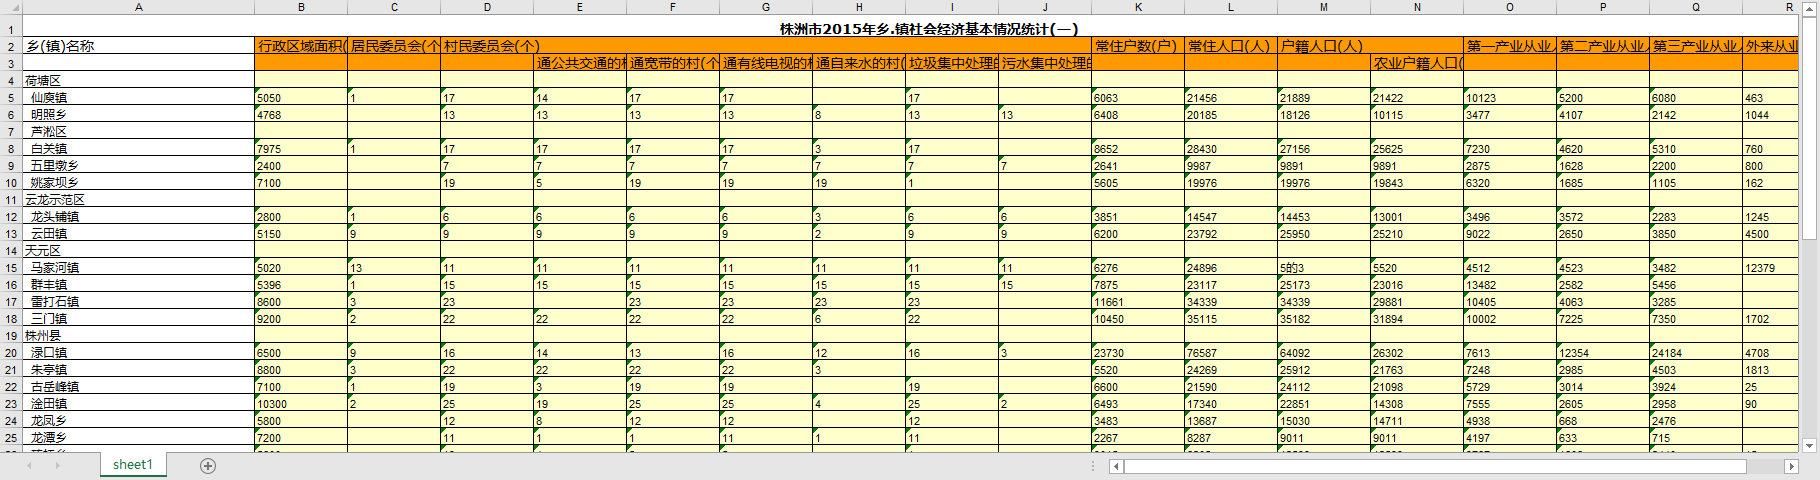Click the title cell 株洲市2015年乡.镇社会经济基本情况统计

929,29
